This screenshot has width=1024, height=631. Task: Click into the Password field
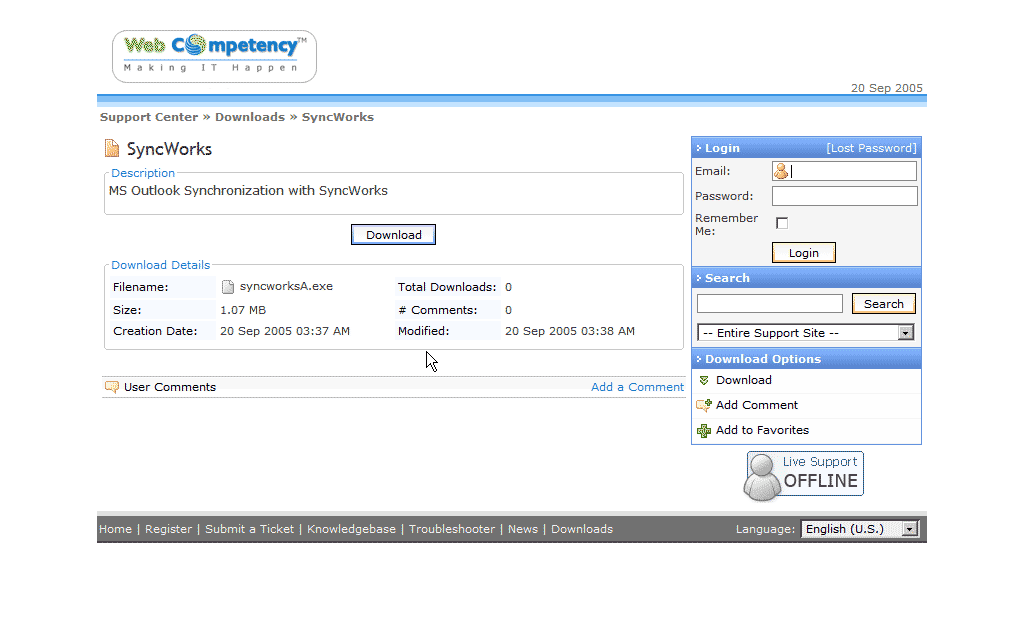tap(844, 196)
